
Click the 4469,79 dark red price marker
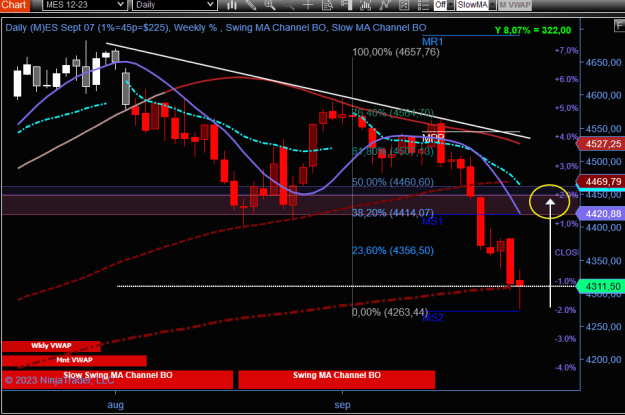tap(601, 182)
